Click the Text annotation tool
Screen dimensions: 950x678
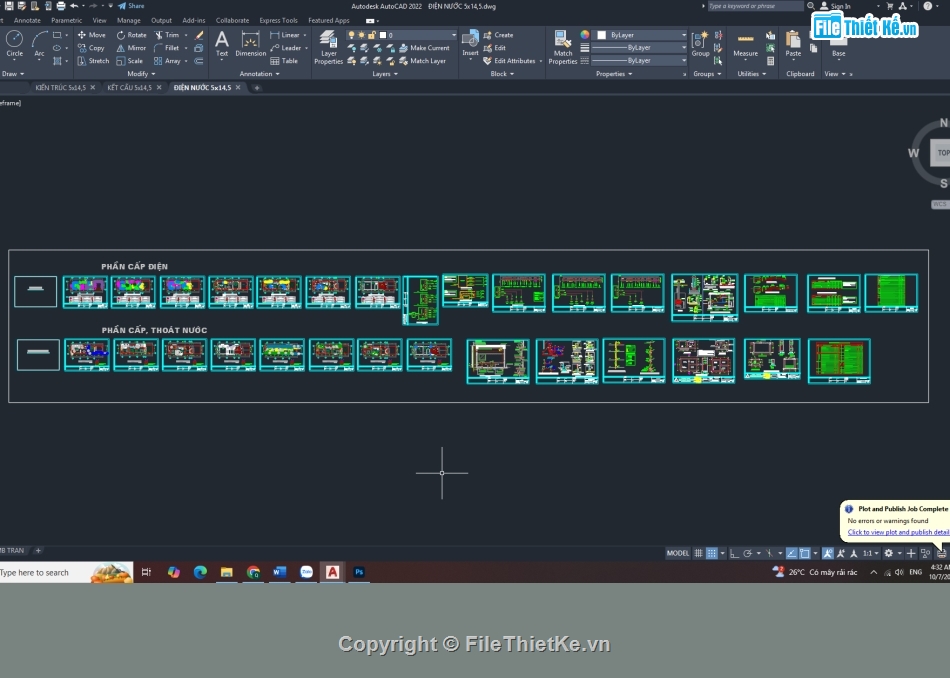click(x=222, y=42)
